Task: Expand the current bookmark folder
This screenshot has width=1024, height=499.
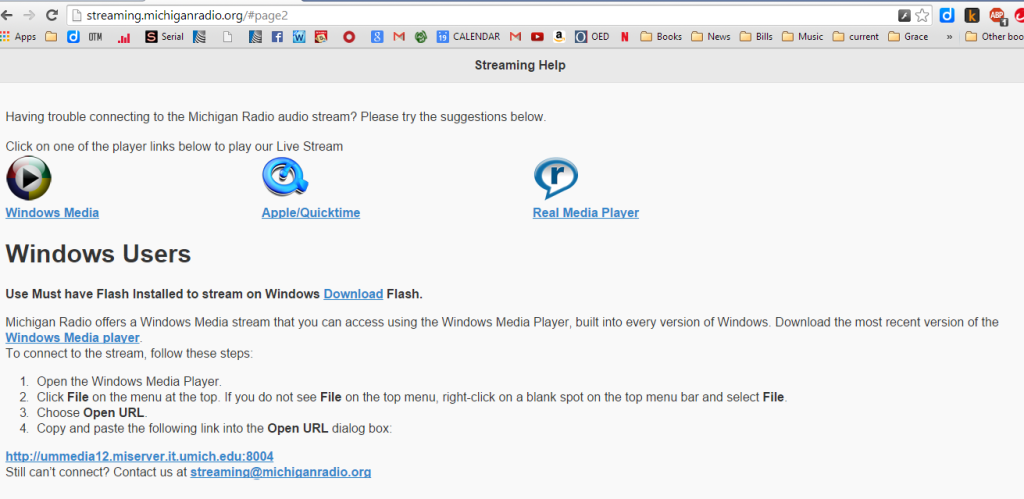Action: click(856, 37)
